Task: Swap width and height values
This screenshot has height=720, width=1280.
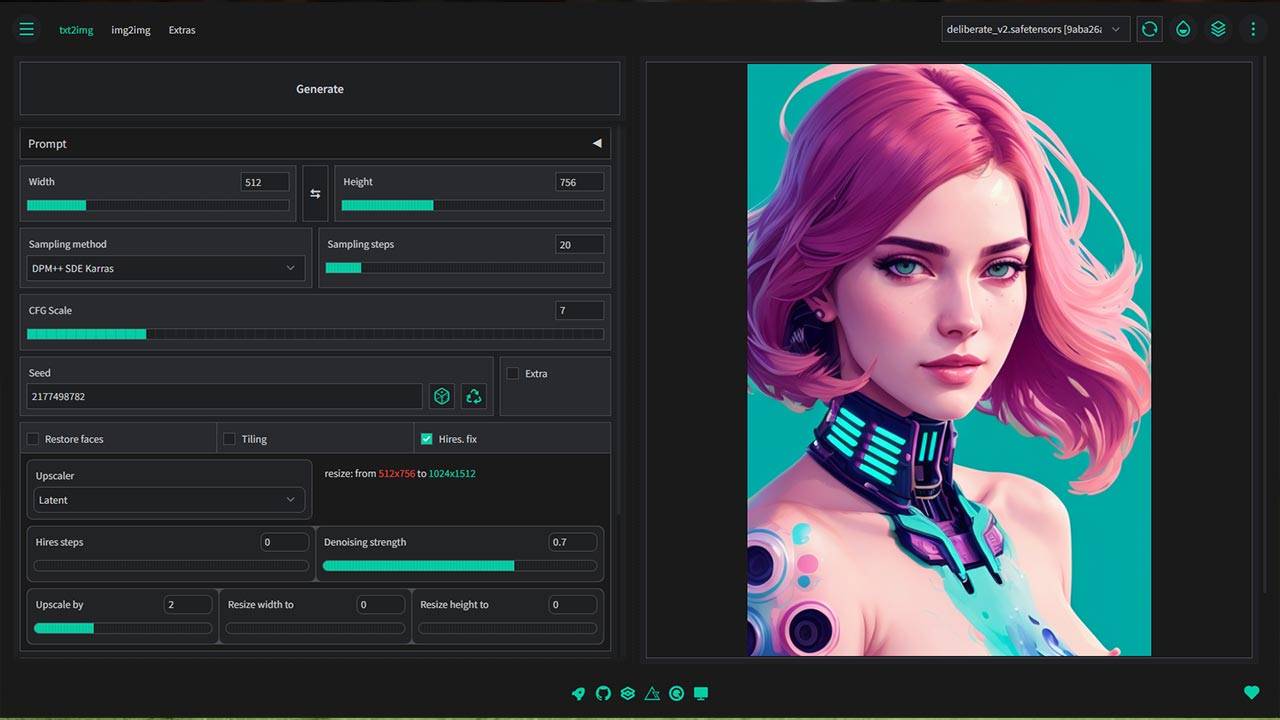Action: (315, 194)
